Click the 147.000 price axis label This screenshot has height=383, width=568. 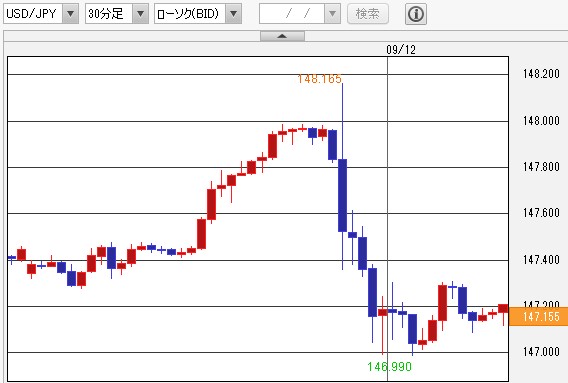click(541, 351)
